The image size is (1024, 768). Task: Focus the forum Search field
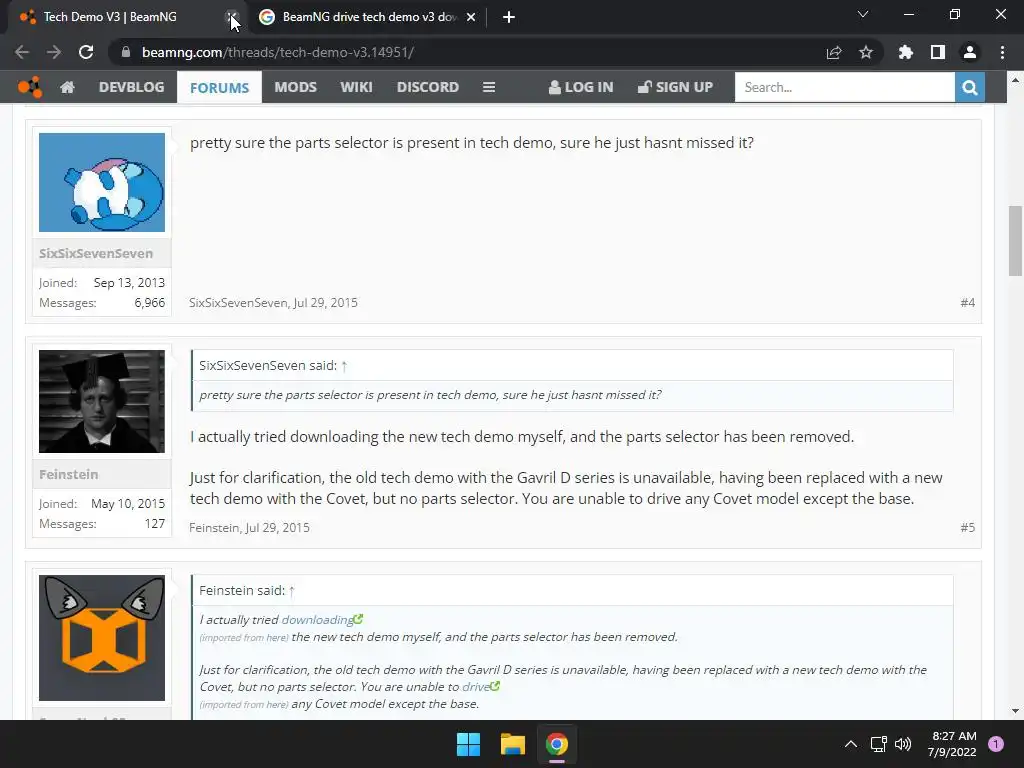pos(844,87)
